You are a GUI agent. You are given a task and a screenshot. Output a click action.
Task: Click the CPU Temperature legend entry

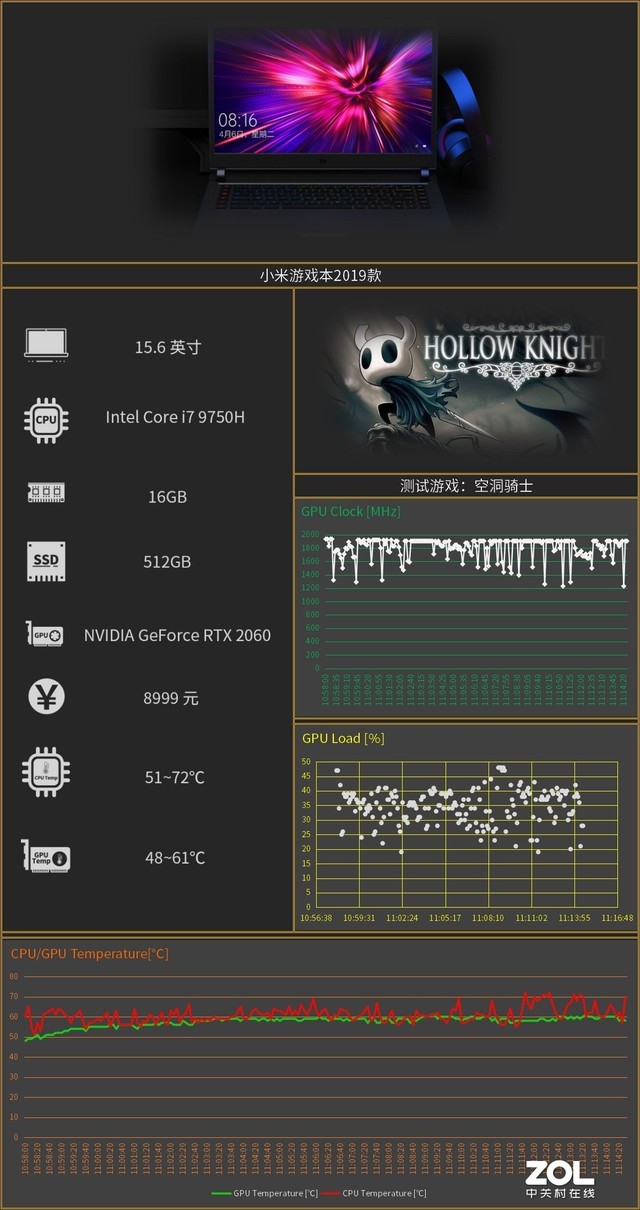(x=373, y=1193)
